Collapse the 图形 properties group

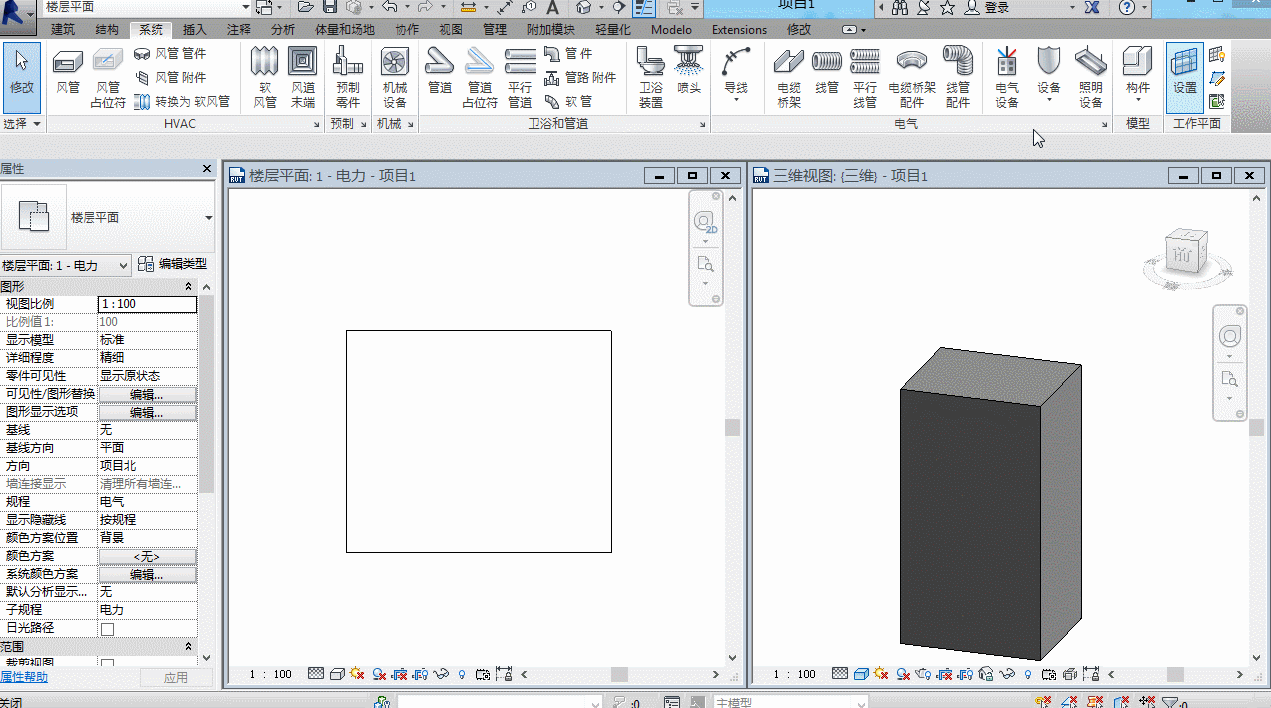[x=189, y=287]
